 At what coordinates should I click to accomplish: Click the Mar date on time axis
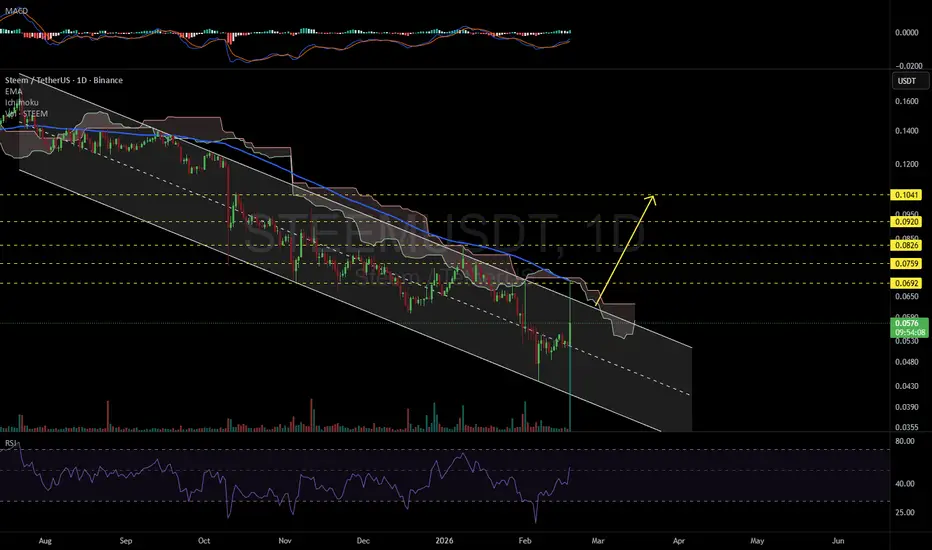pos(598,541)
